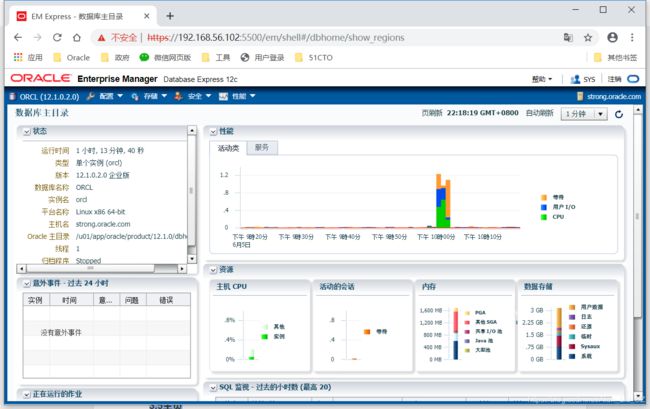
Task: Open the Apps grid shortcut
Action: coord(18,57)
